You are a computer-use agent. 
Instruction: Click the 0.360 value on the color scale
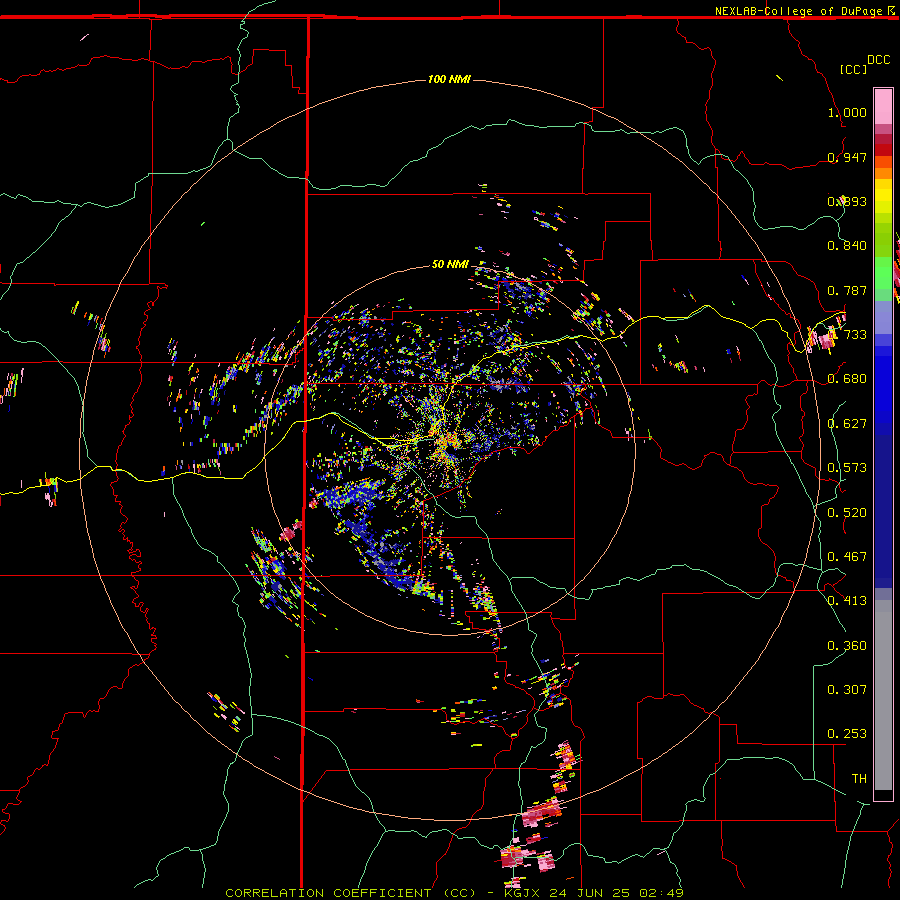(847, 646)
